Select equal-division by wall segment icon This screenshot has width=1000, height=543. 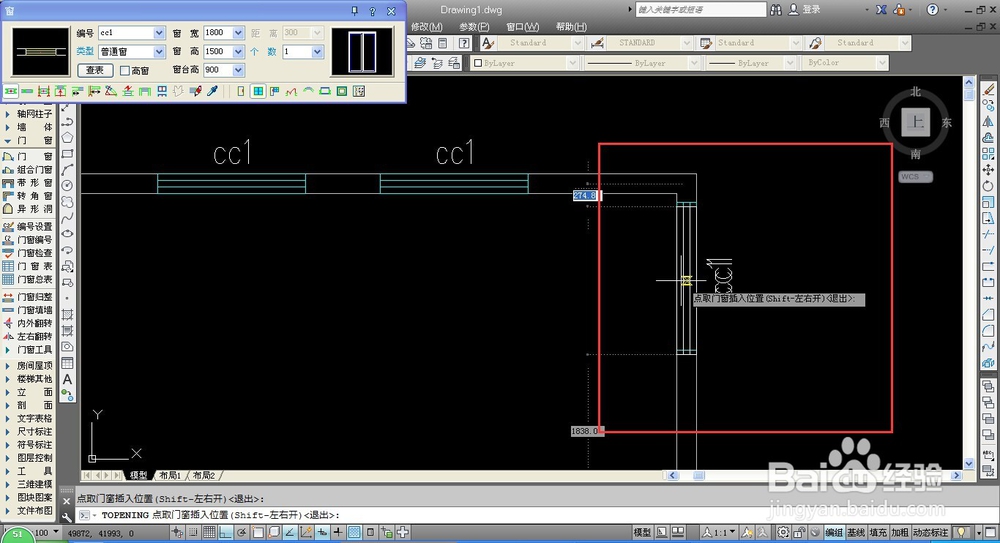61,91
